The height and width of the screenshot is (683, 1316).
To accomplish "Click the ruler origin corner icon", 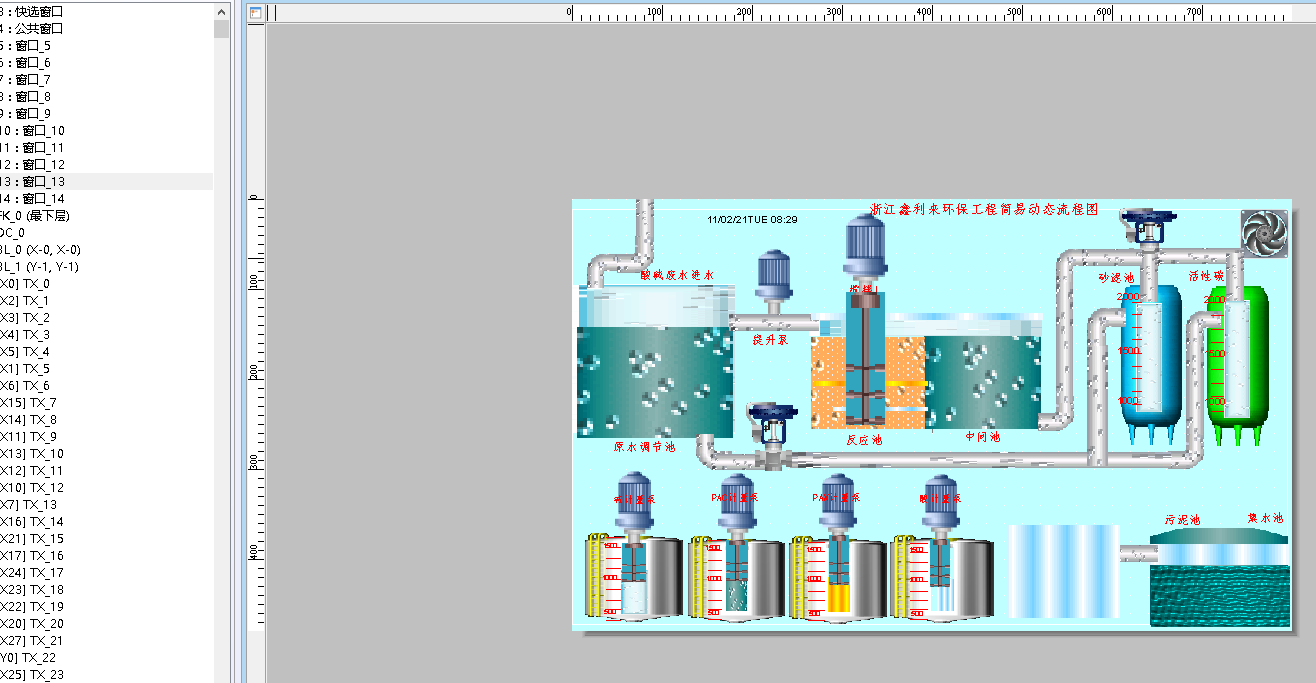I will [x=255, y=13].
